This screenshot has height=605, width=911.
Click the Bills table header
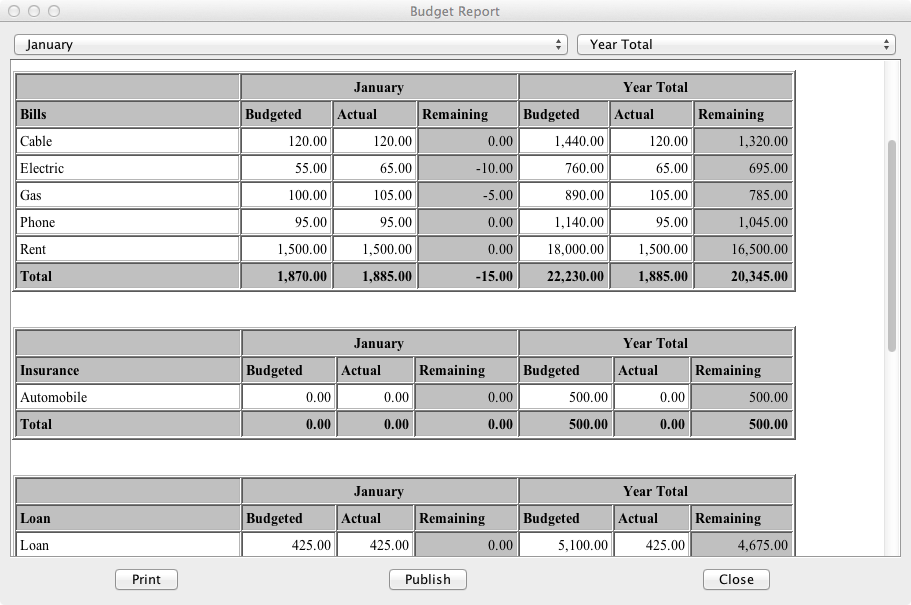click(128, 114)
